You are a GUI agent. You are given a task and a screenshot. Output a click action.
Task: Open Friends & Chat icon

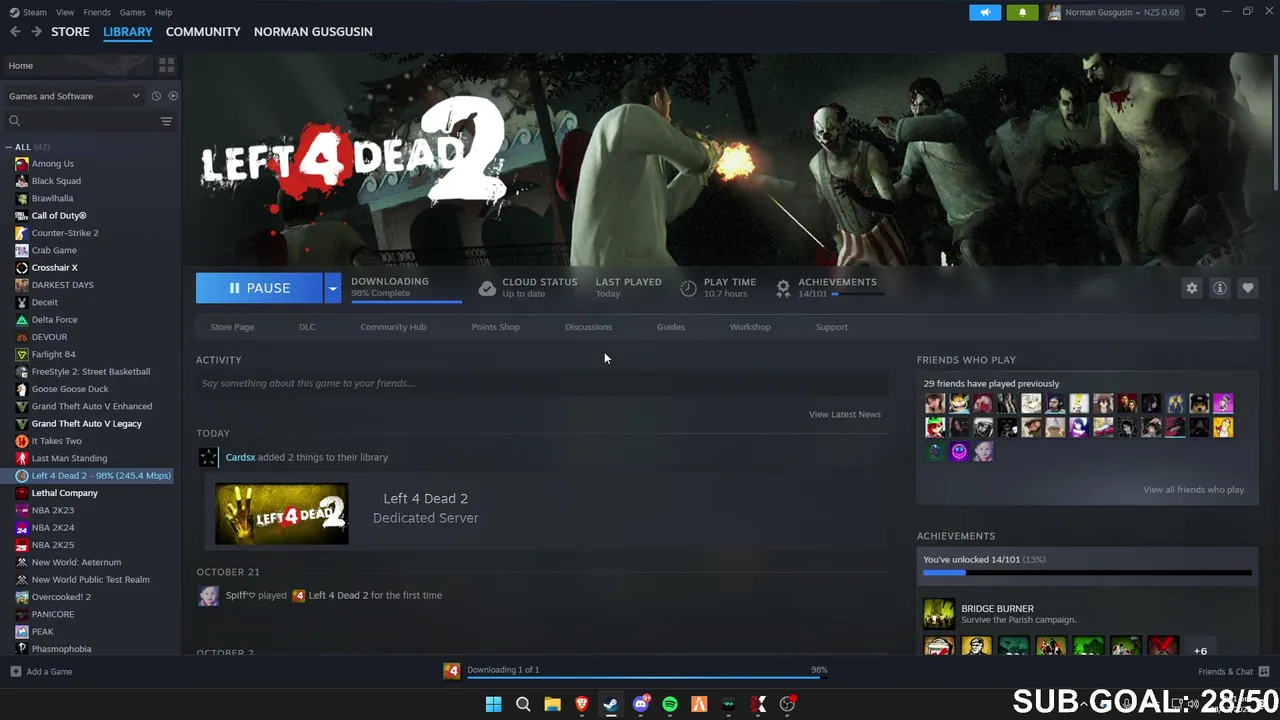1263,671
